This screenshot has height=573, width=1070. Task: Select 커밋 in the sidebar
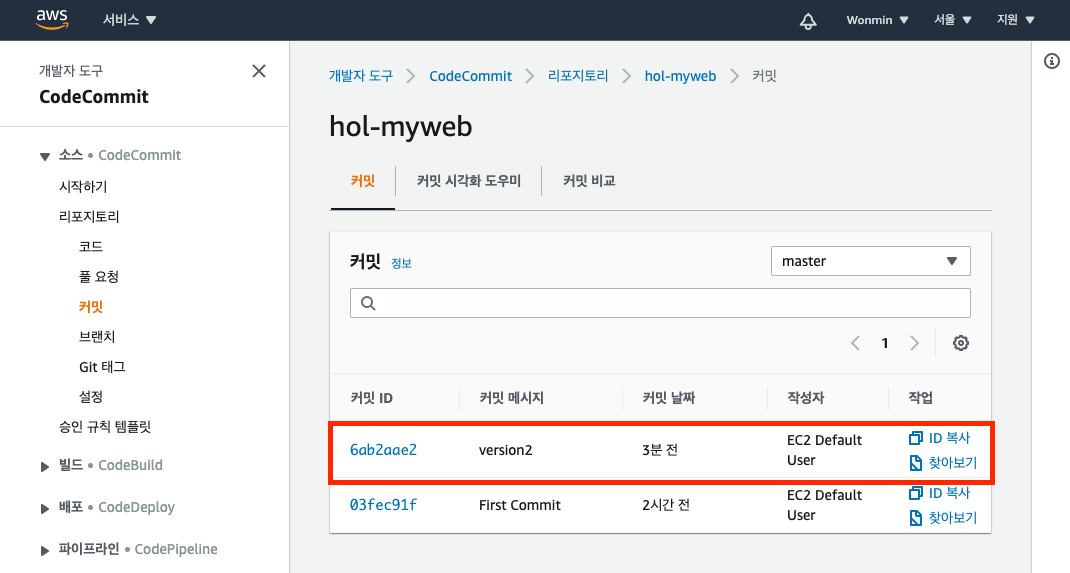point(91,306)
